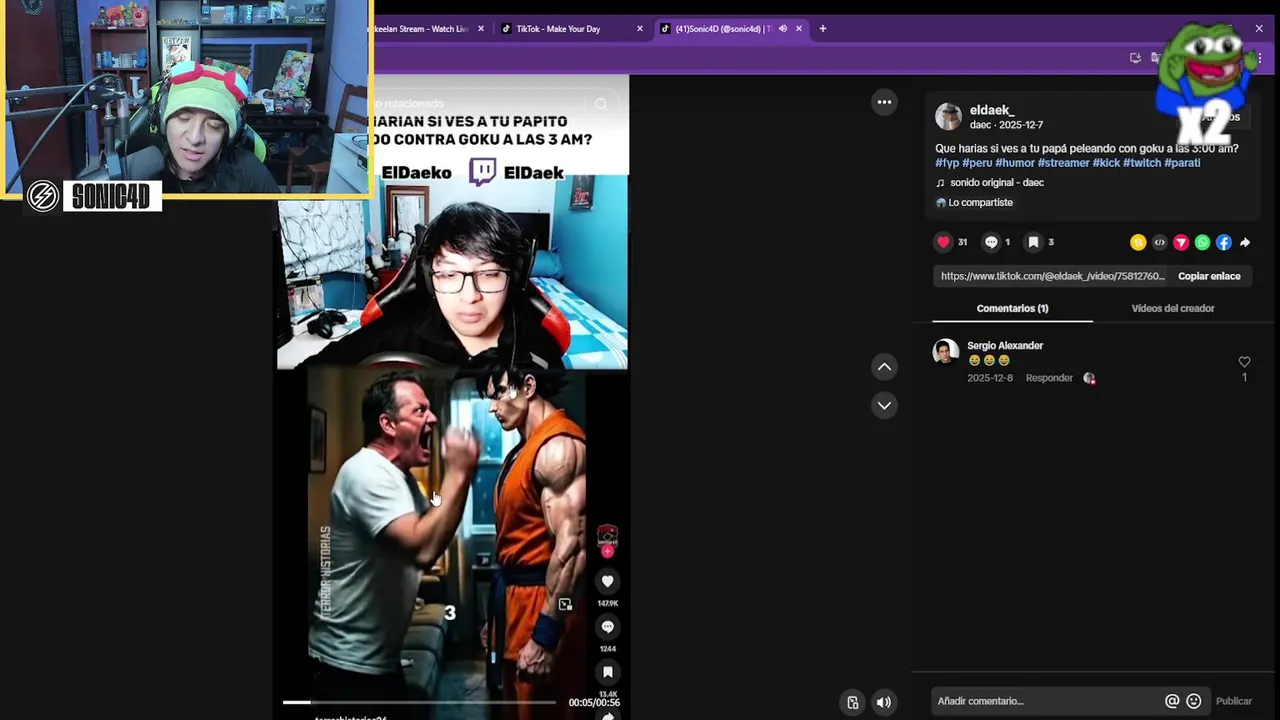The height and width of the screenshot is (720, 1280).
Task: Close the TikTok Make Your Day tab
Action: (640, 29)
